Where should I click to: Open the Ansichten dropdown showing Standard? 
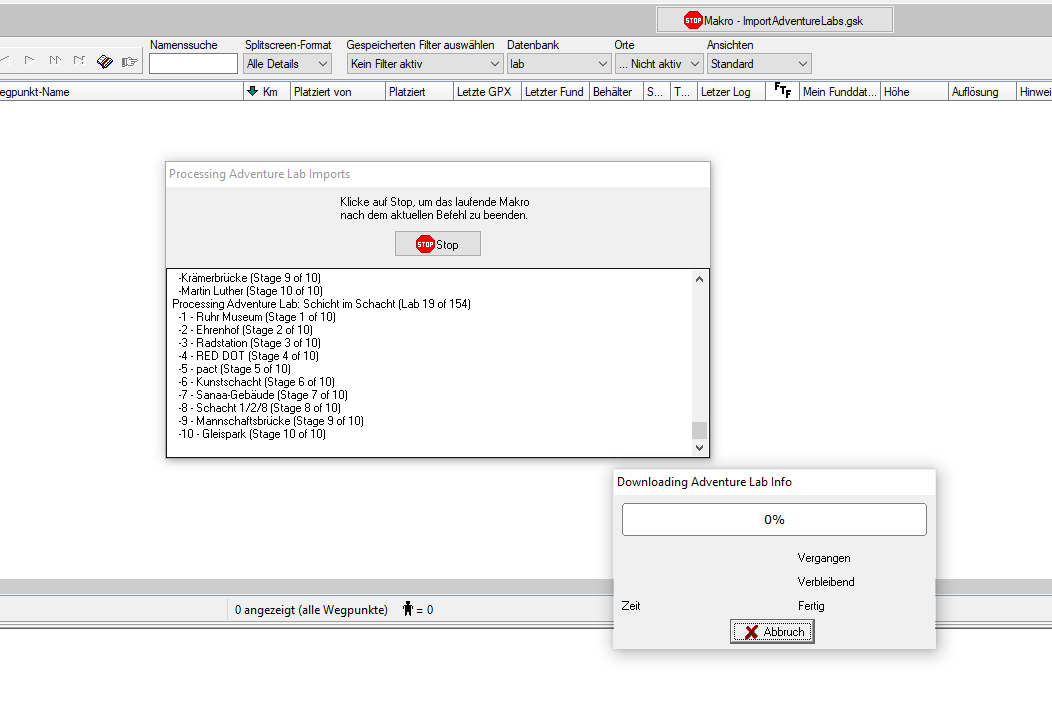(759, 64)
